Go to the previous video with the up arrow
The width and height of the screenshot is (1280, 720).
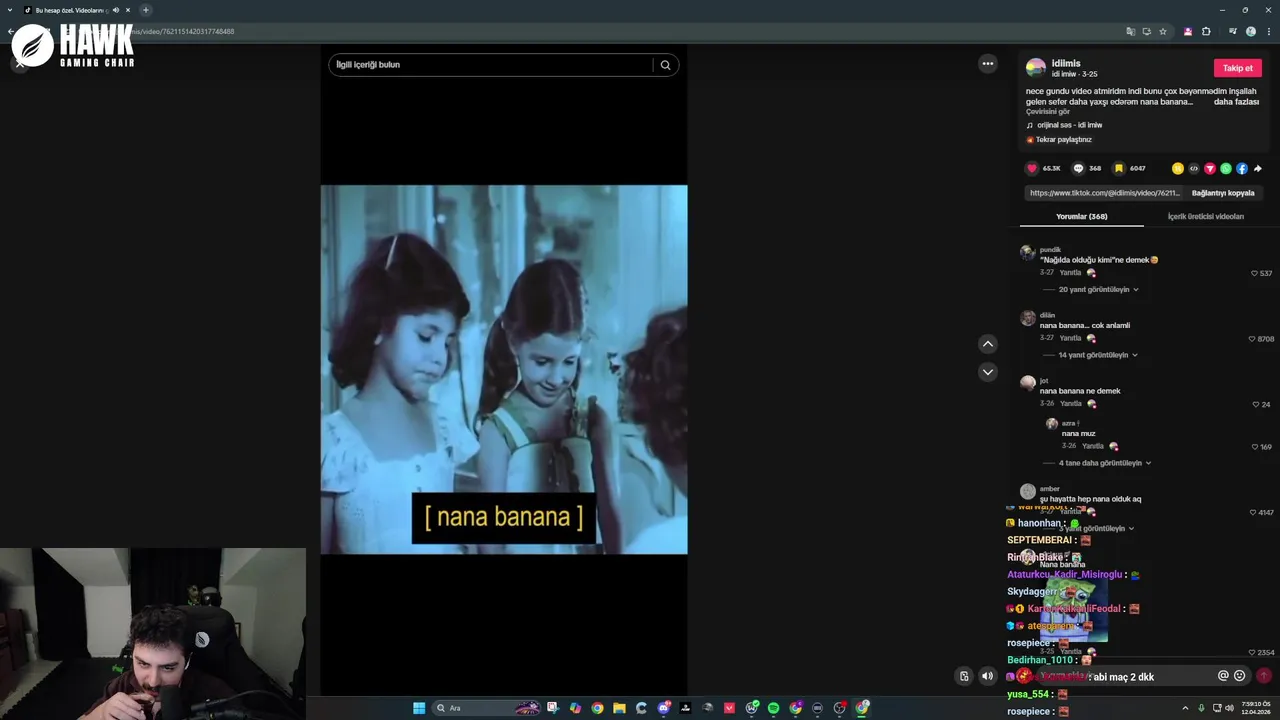[988, 344]
